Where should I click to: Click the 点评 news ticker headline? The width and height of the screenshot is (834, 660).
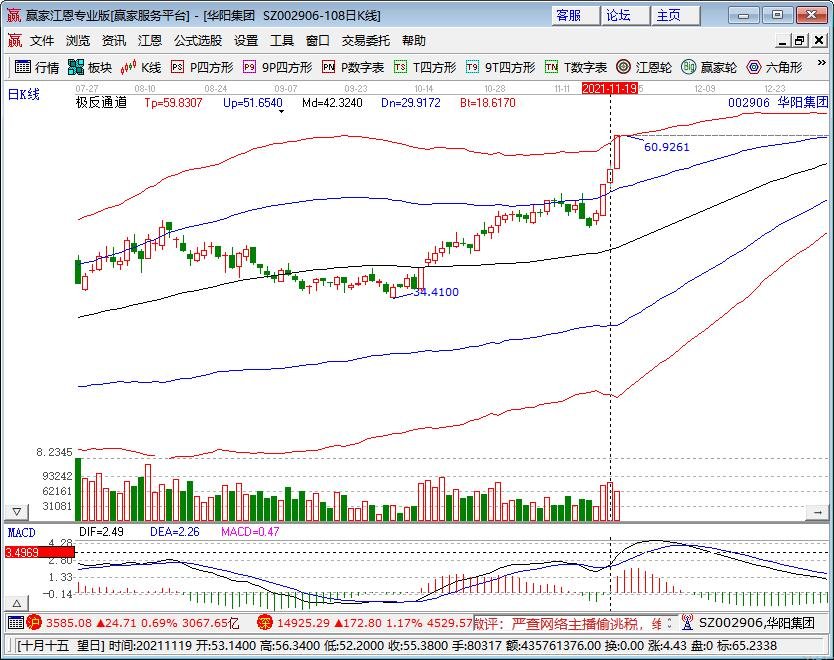pyautogui.click(x=568, y=623)
